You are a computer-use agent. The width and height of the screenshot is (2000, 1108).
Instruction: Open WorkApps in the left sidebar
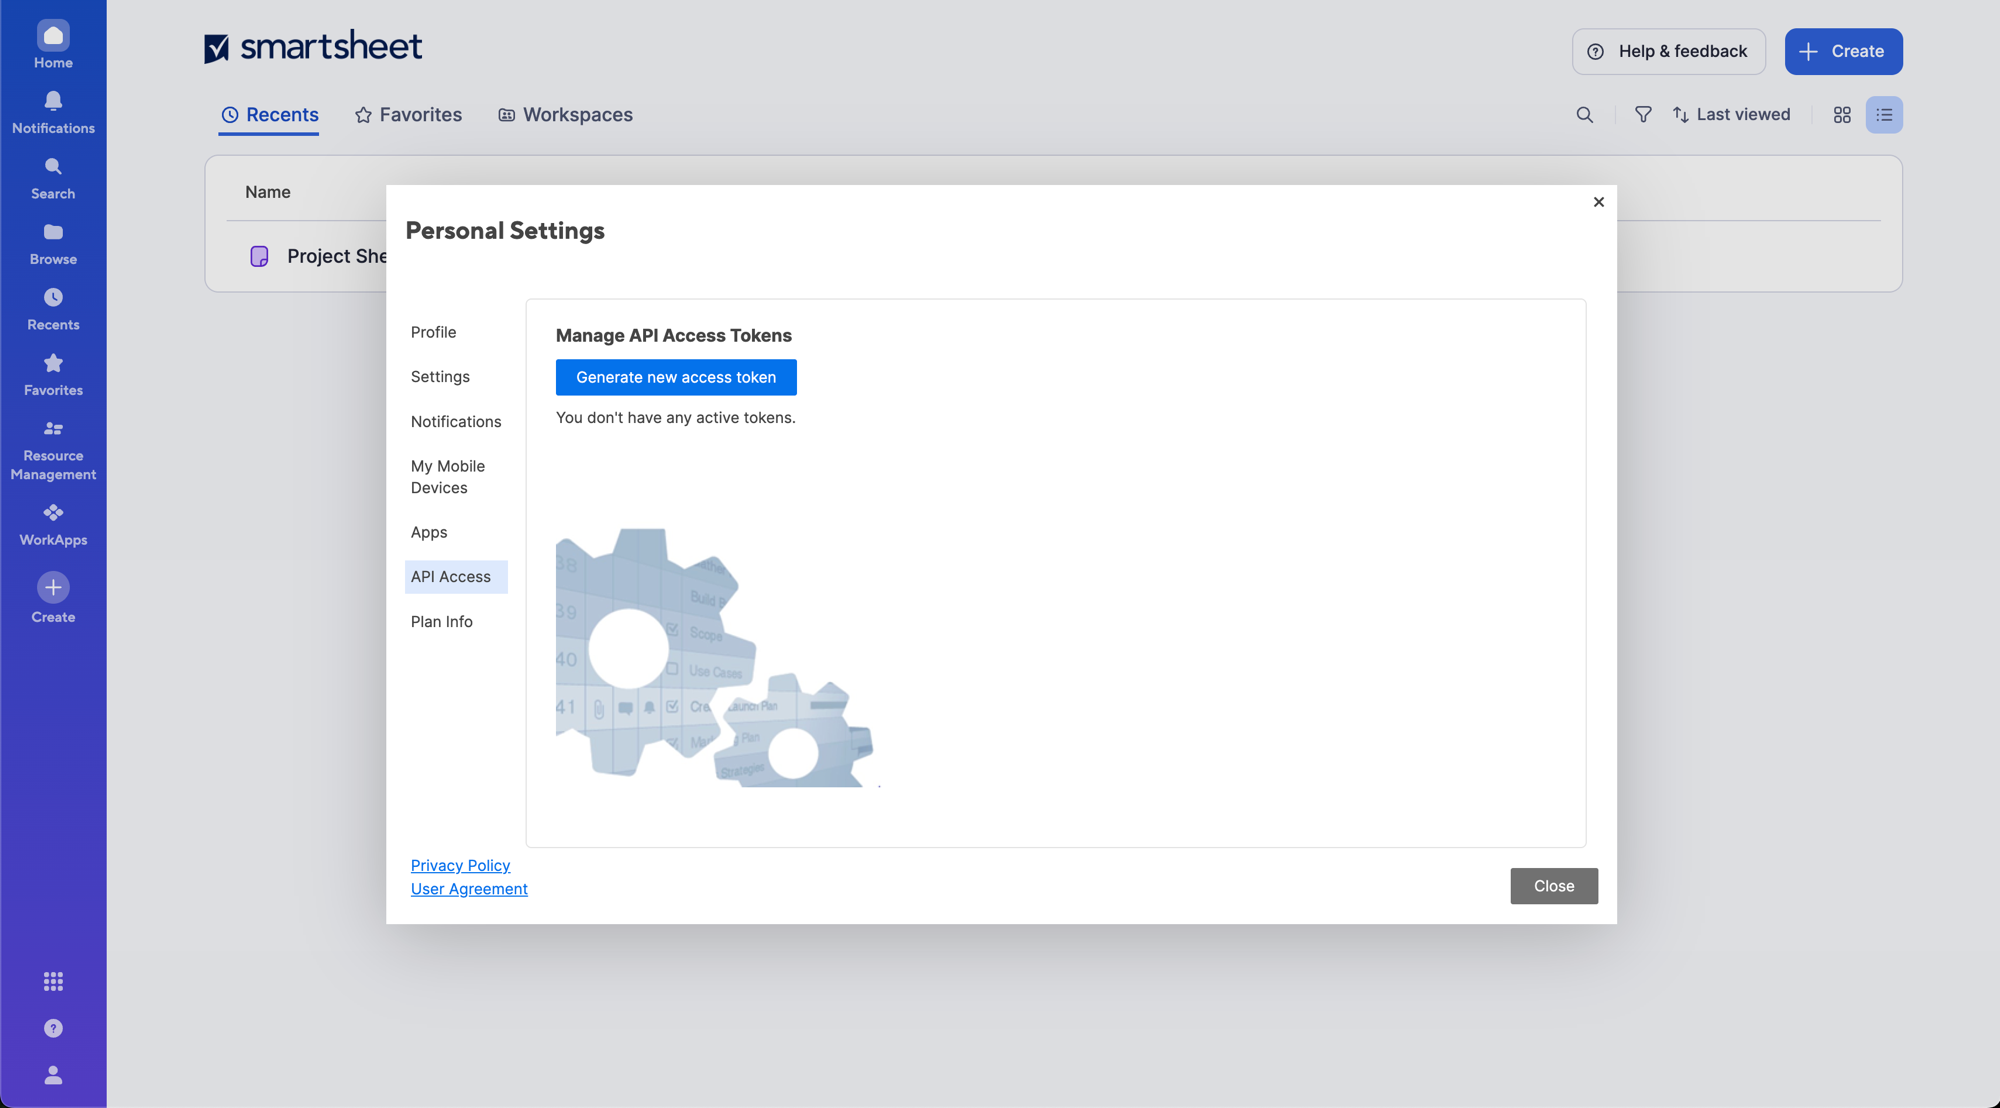point(53,524)
